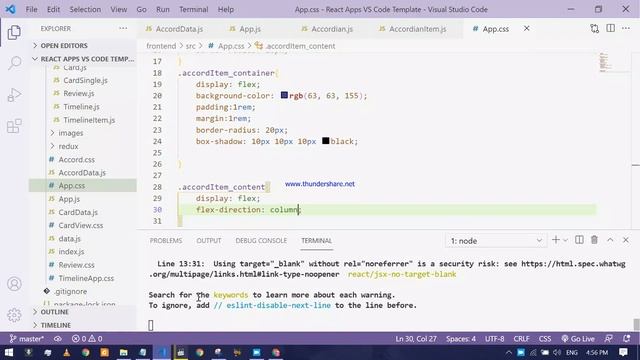Click the terminal scrollbar thumb

[636, 324]
